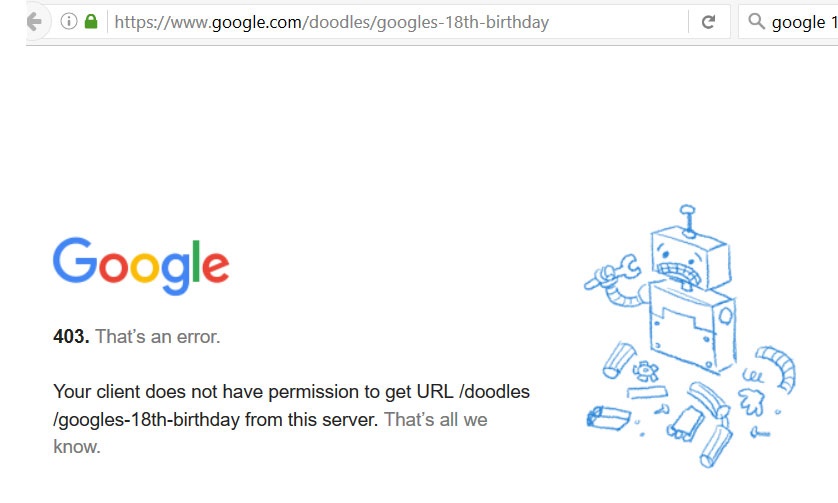This screenshot has width=838, height=503.
Task: Click the bold 403 error code
Action: 72,337
